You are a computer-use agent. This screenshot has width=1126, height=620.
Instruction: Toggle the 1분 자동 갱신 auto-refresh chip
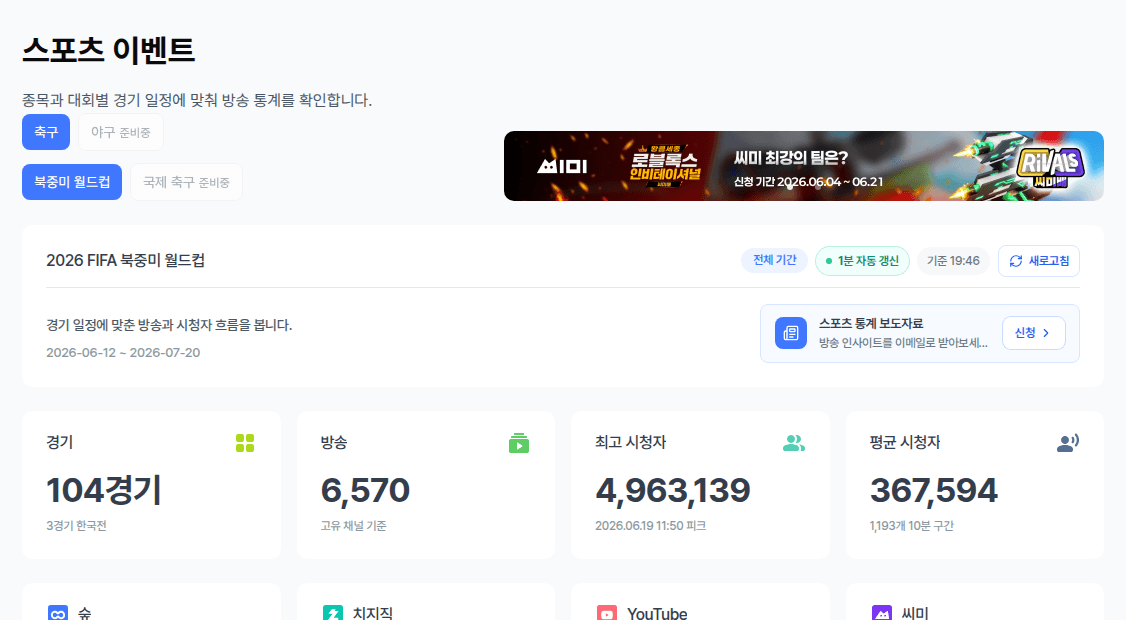862,261
